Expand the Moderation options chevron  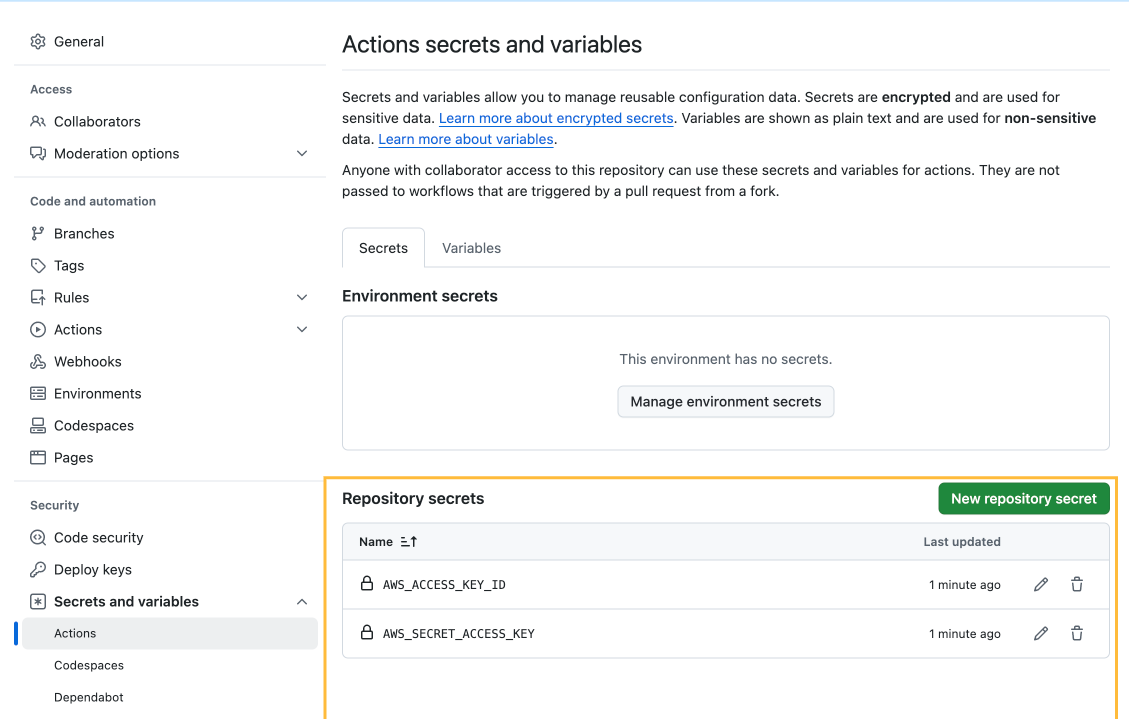302,153
